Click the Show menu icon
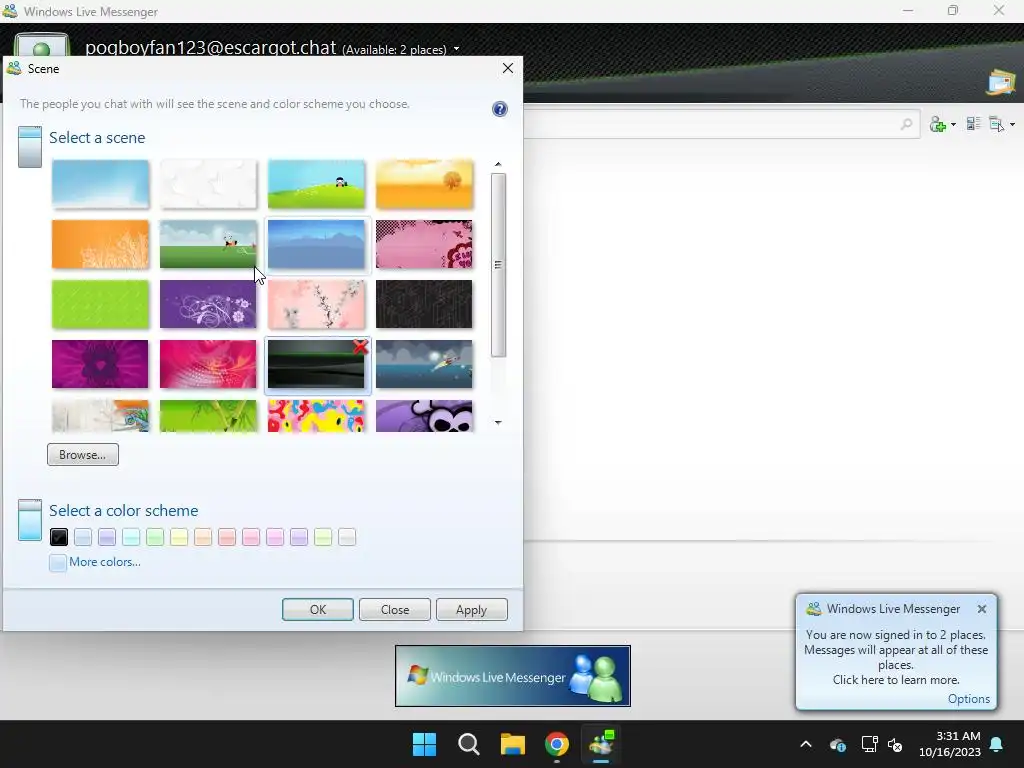 [997, 123]
